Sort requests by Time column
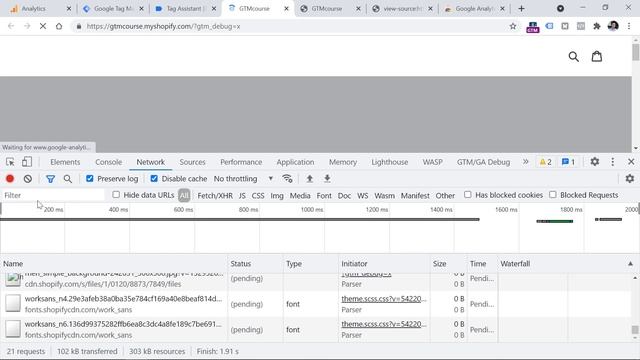 [x=482, y=264]
